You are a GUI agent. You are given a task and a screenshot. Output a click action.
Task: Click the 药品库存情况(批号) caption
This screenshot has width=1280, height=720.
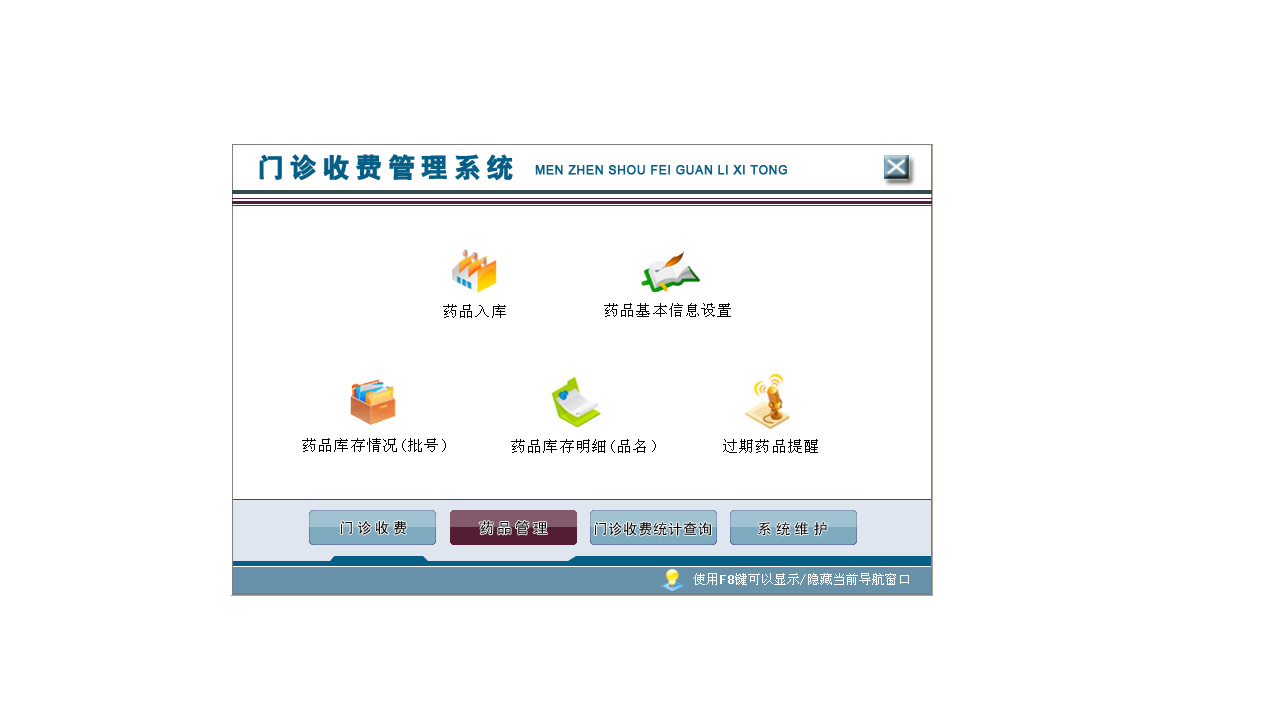pyautogui.click(x=374, y=446)
